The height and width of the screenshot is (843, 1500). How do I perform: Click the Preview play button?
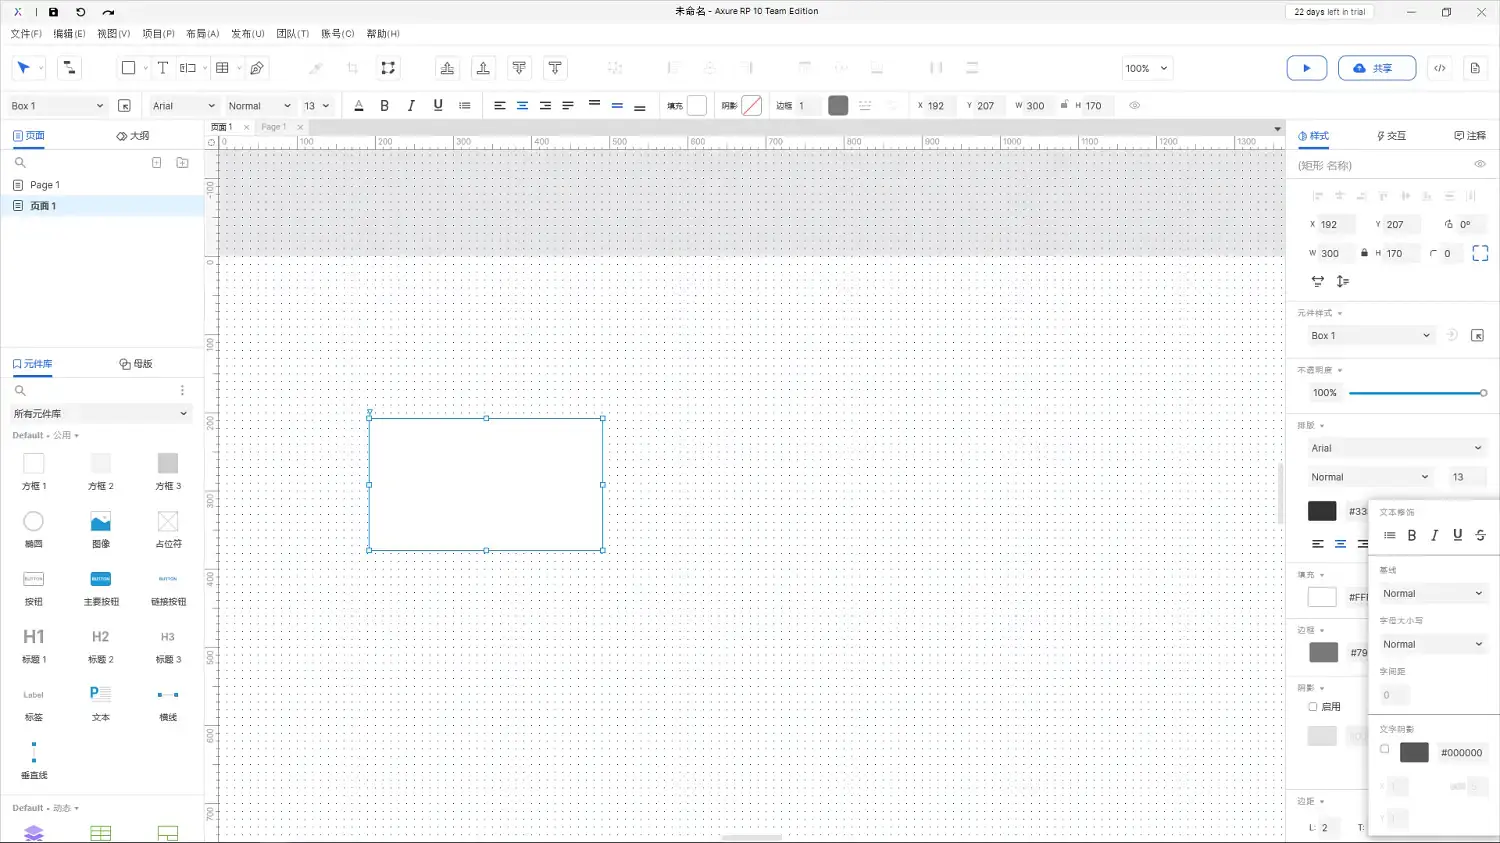(x=1306, y=68)
